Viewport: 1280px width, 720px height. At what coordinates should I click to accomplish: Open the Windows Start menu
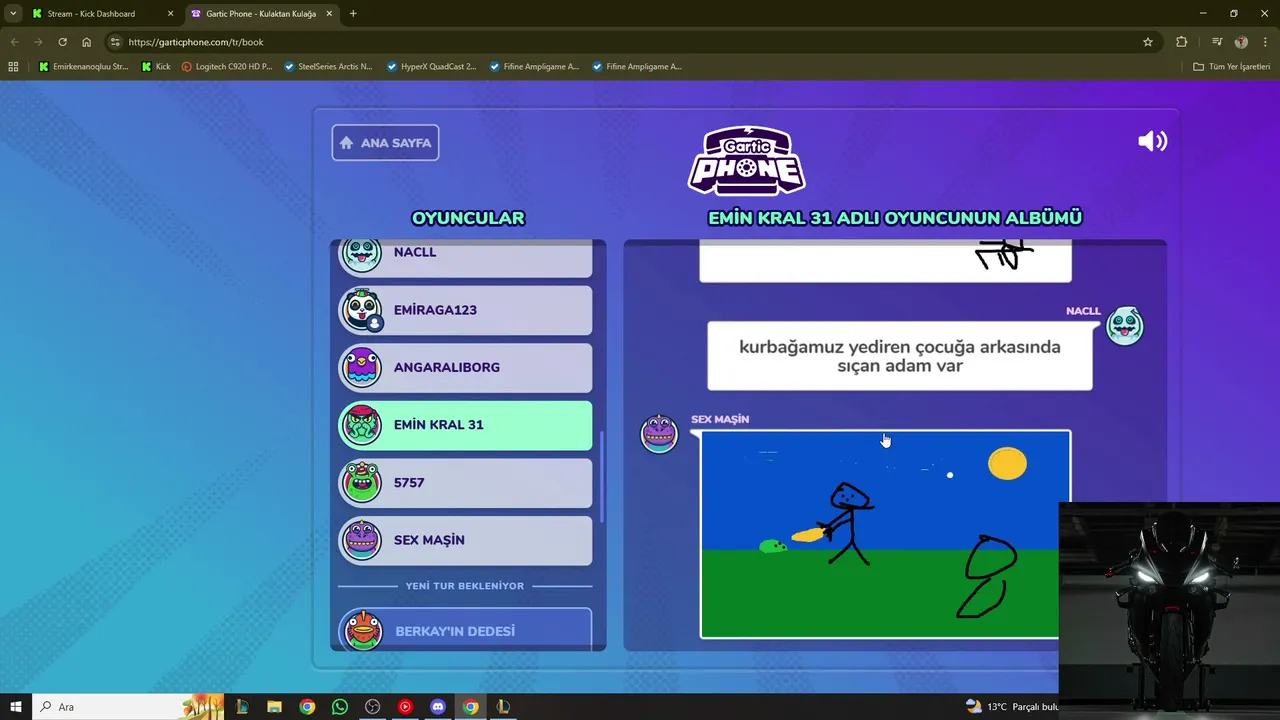click(16, 707)
